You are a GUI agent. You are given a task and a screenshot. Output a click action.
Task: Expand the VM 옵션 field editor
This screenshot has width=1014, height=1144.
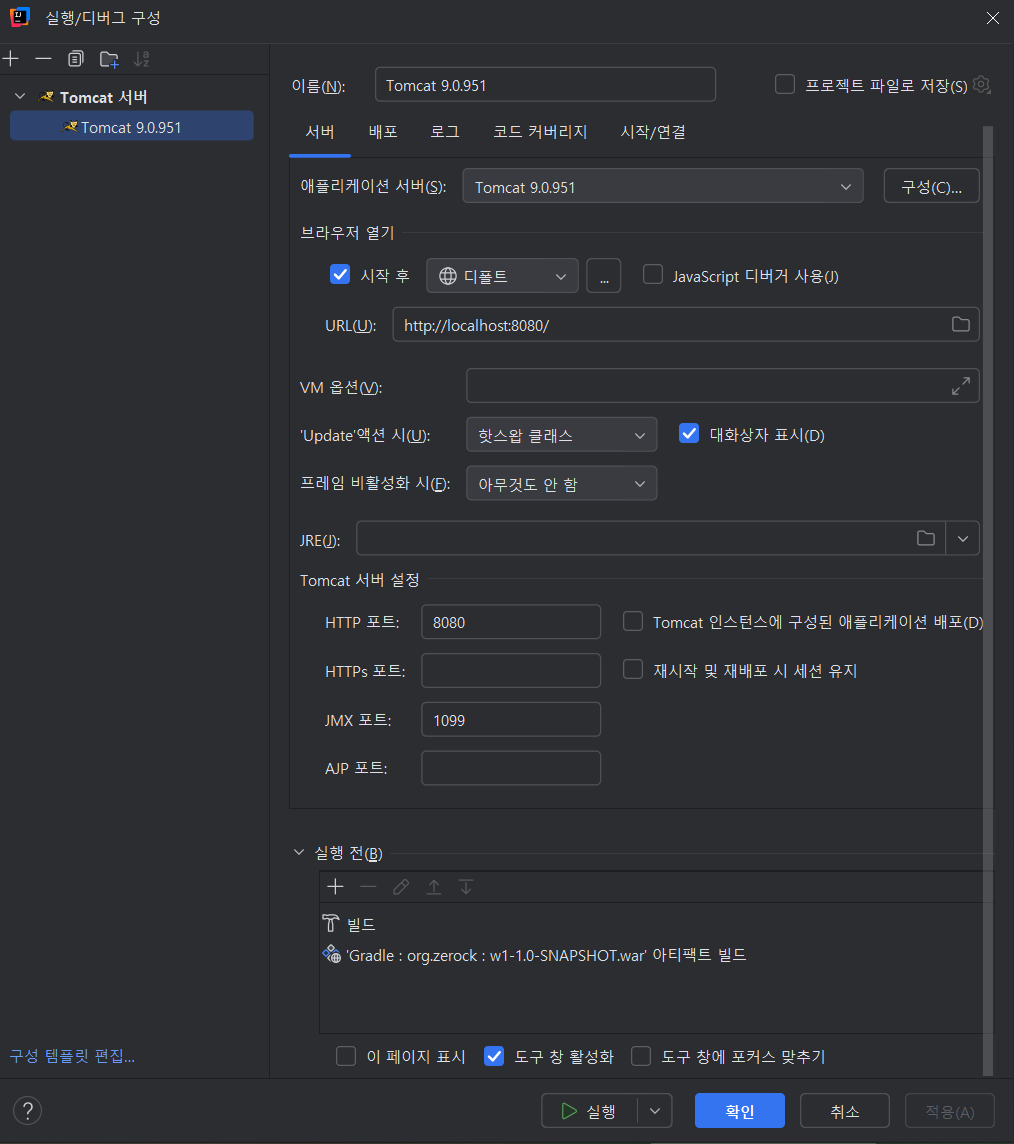click(x=961, y=386)
